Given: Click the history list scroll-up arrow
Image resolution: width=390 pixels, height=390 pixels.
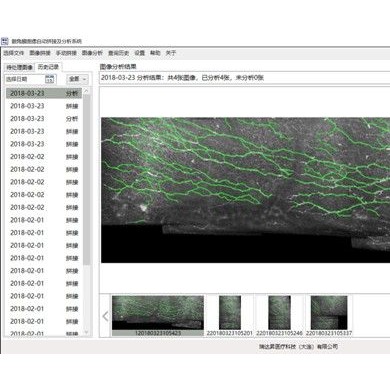Looking at the screenshot, I should pyautogui.click(x=86, y=91).
